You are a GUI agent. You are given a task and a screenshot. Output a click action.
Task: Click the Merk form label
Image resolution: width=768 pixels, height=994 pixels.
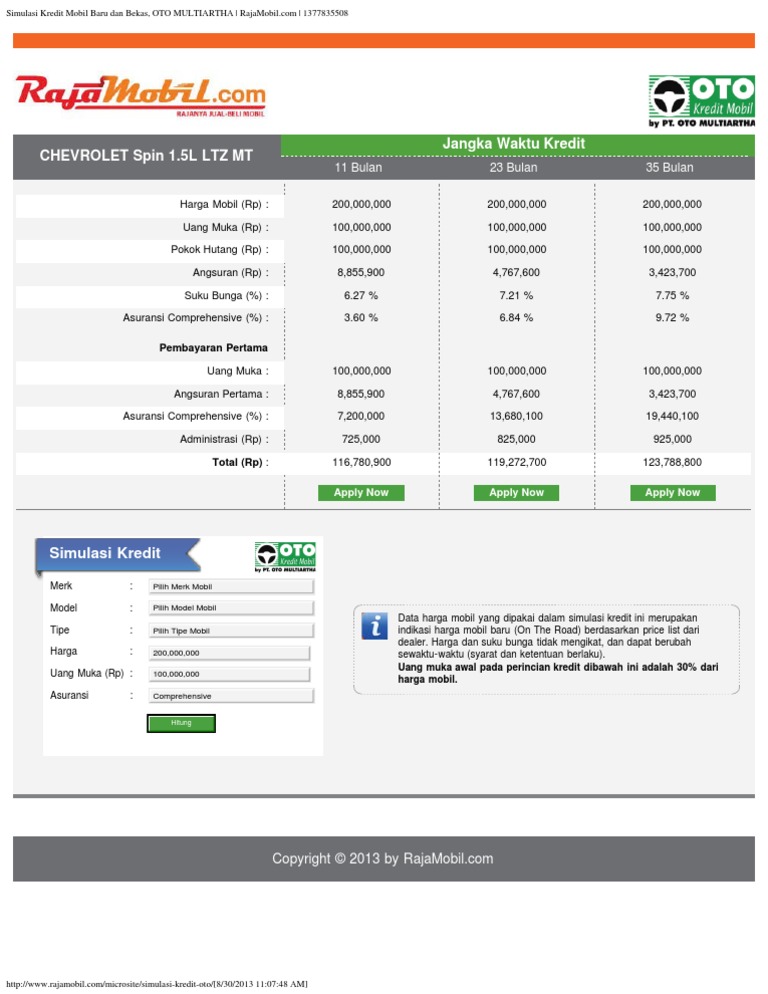pyautogui.click(x=61, y=586)
